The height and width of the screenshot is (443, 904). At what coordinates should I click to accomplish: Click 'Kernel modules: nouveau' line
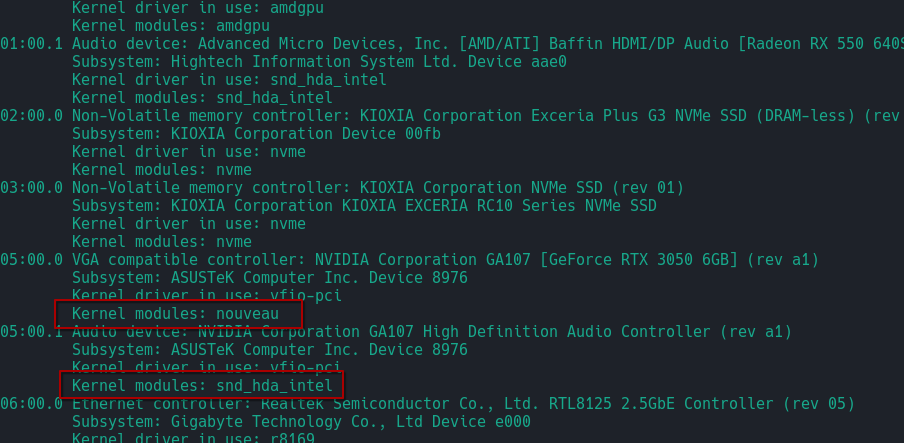pyautogui.click(x=175, y=314)
